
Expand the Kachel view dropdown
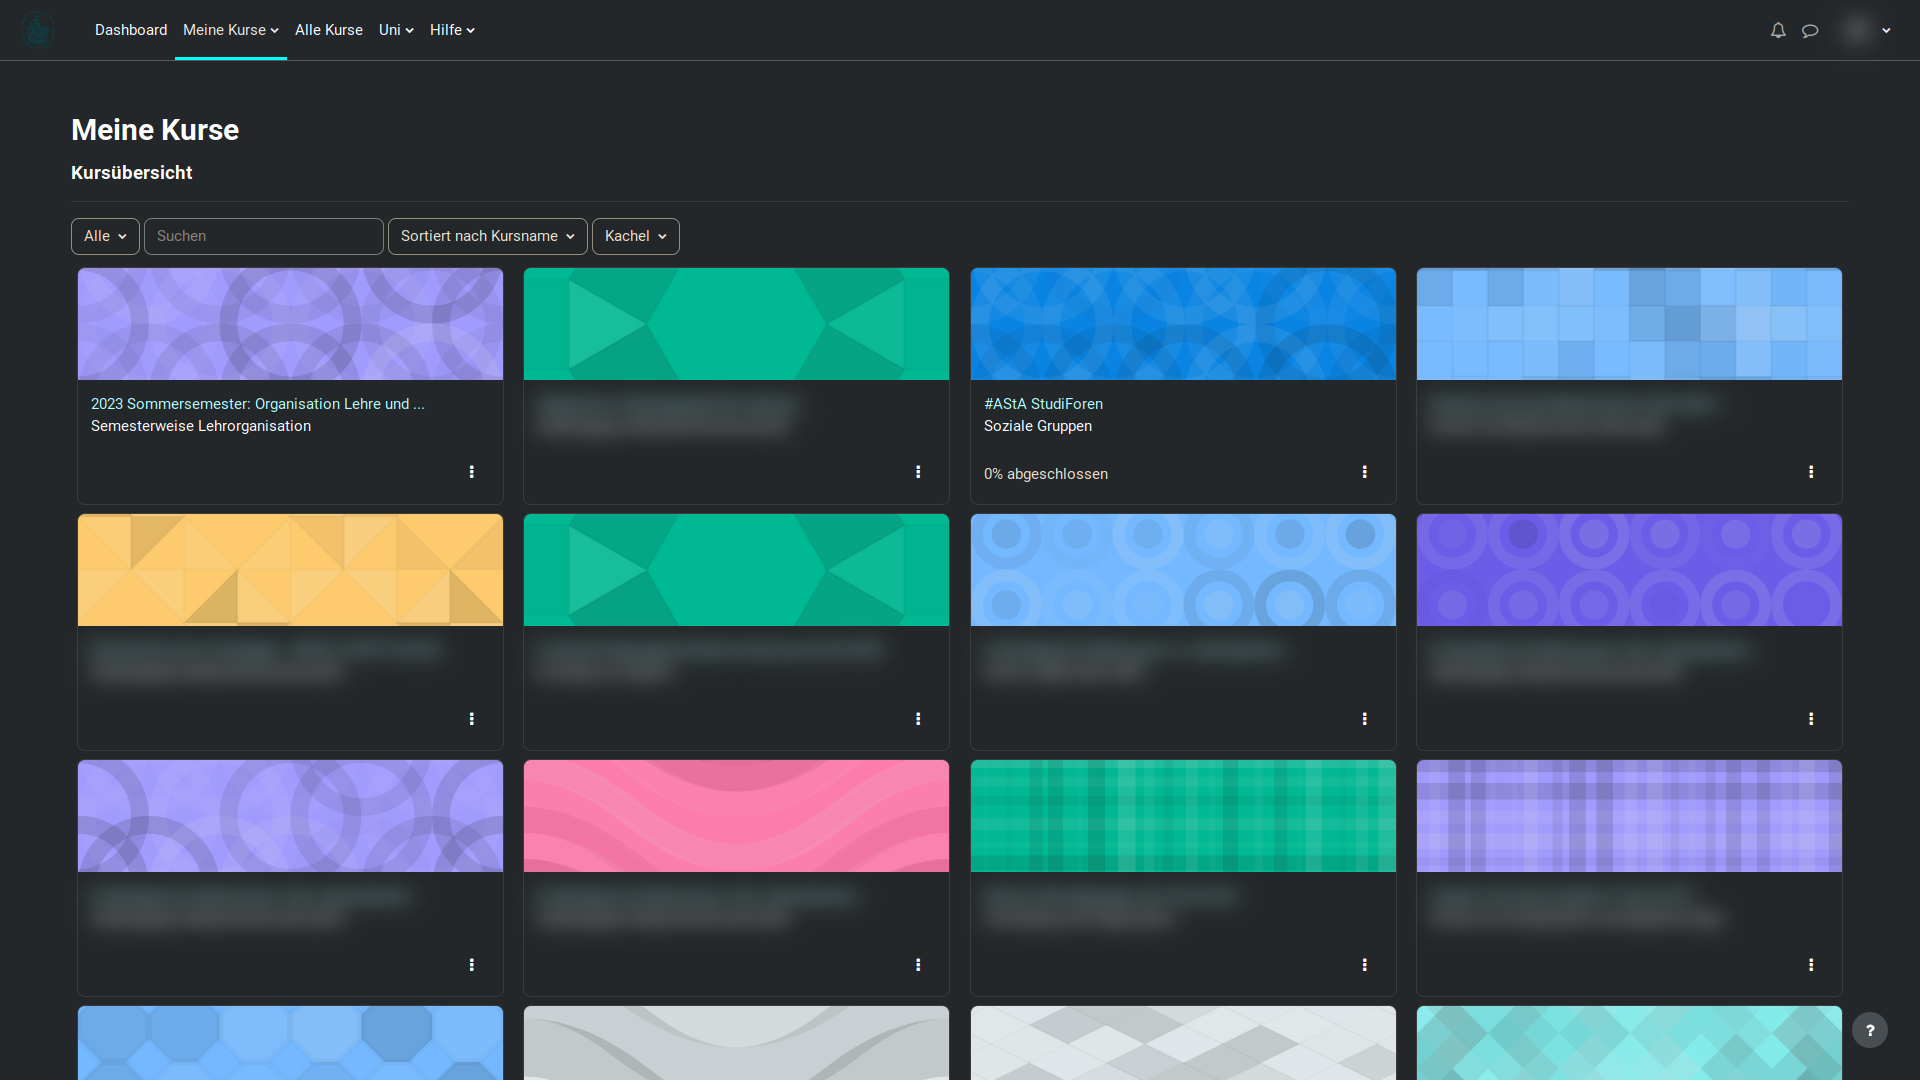(635, 236)
